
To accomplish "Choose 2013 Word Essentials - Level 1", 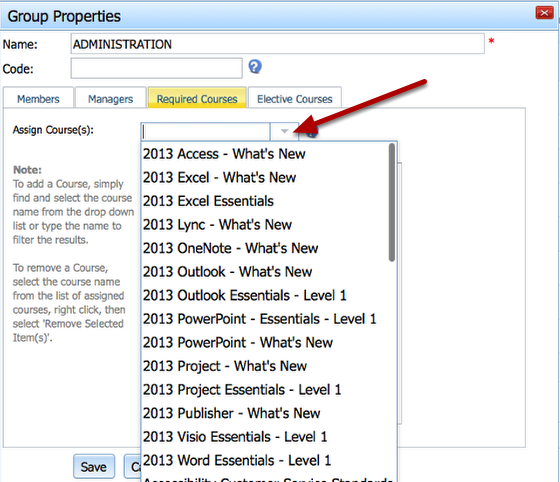I will click(x=265, y=460).
